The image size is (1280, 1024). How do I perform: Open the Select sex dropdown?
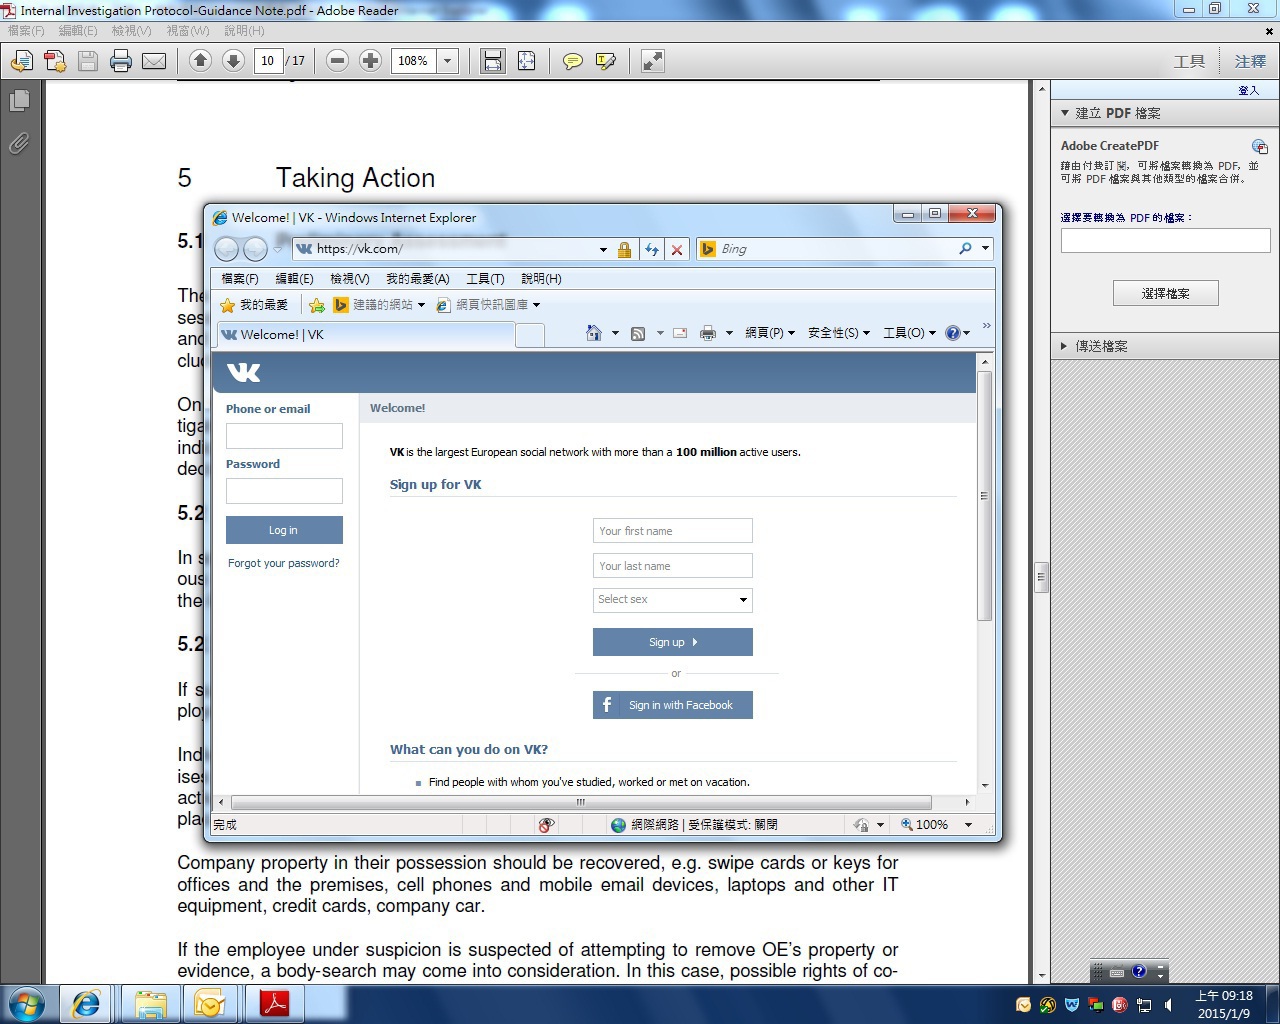(x=673, y=600)
